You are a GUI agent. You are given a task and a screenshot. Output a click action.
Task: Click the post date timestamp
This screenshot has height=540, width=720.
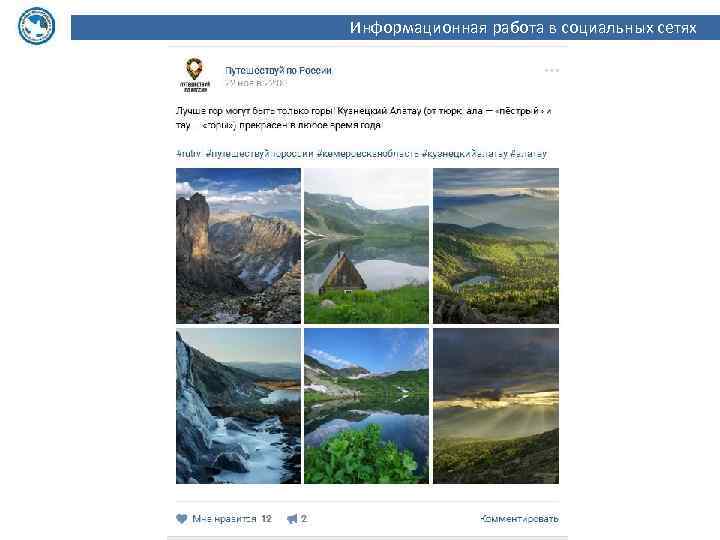tap(255, 83)
